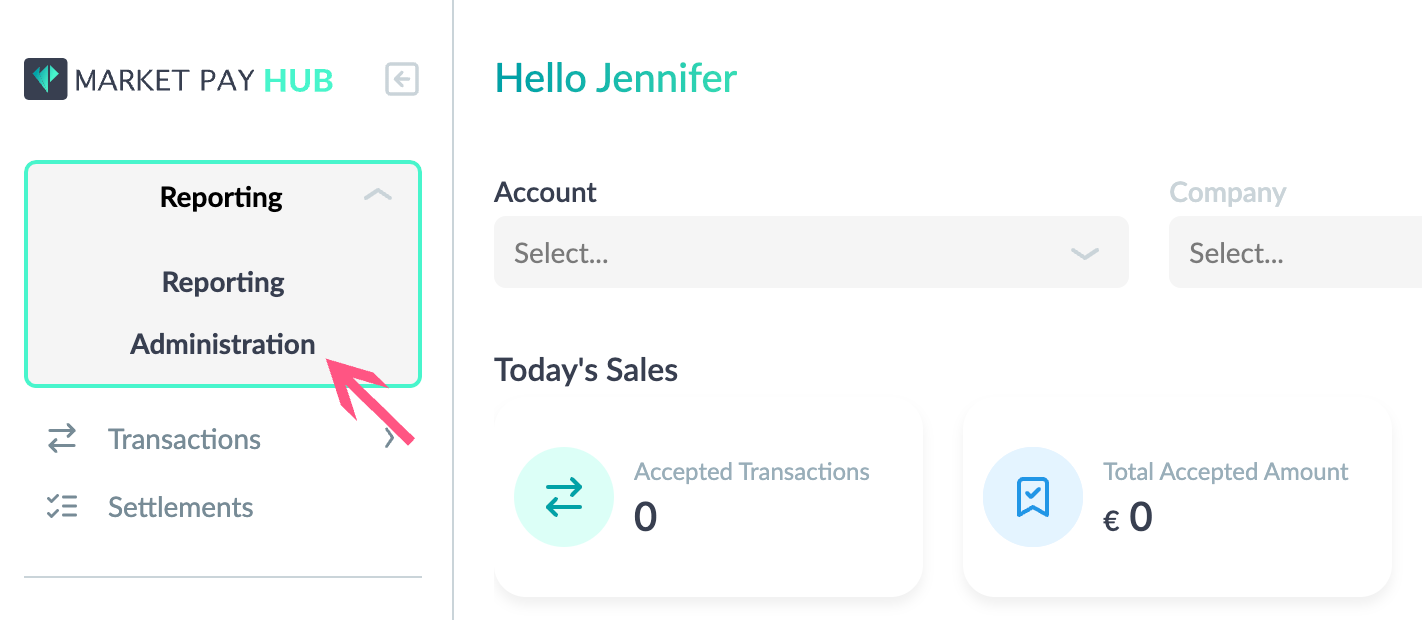Click the Accepted Transactions card label
1422x620 pixels.
pos(752,471)
